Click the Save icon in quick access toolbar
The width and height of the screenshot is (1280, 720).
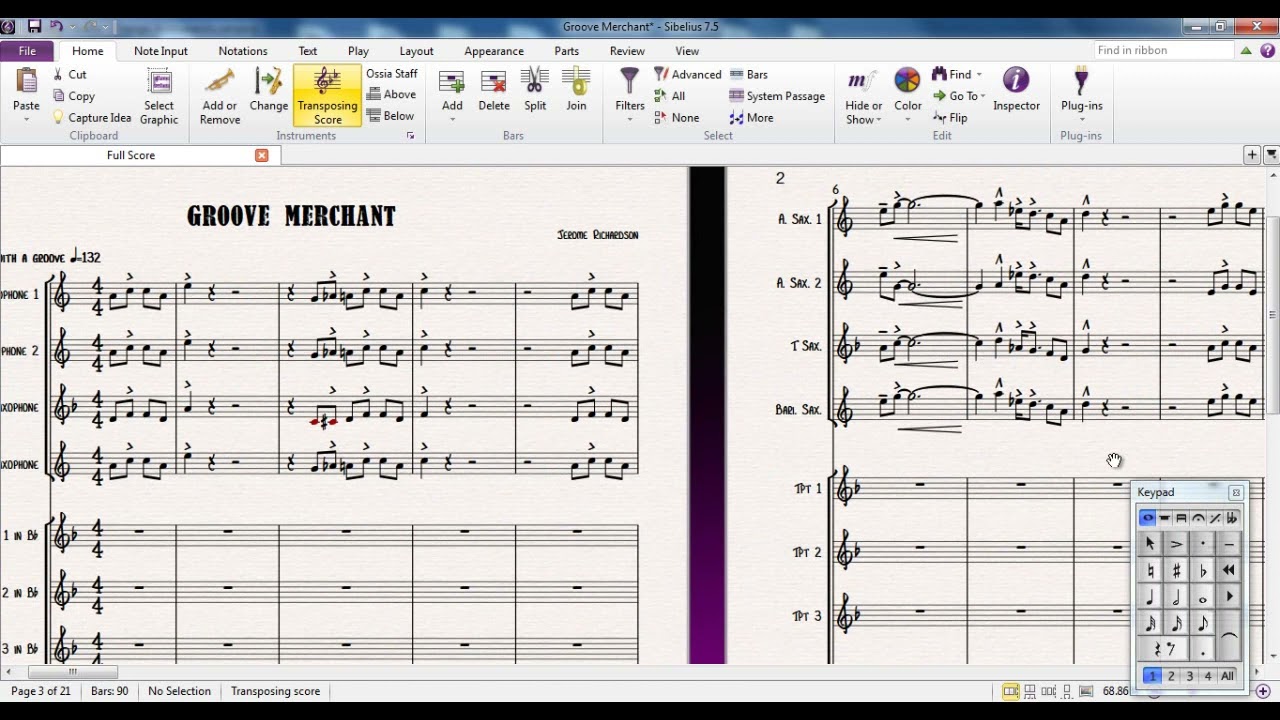[x=34, y=26]
